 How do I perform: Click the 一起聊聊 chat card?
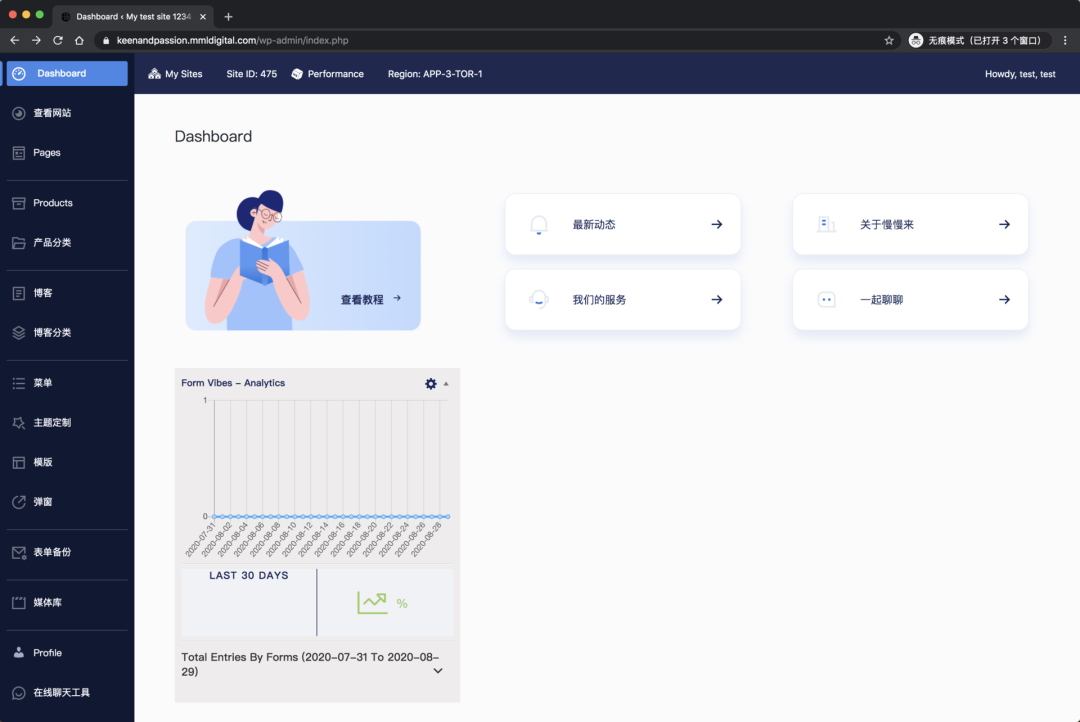pos(910,299)
